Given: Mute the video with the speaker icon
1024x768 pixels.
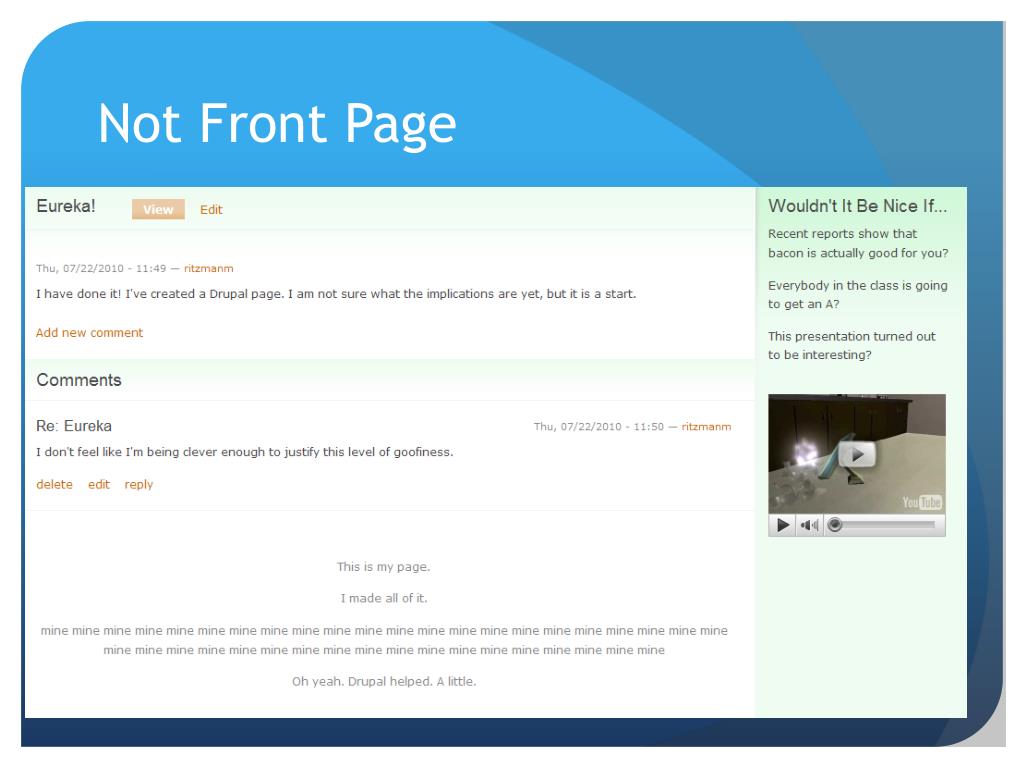Looking at the screenshot, I should (810, 525).
